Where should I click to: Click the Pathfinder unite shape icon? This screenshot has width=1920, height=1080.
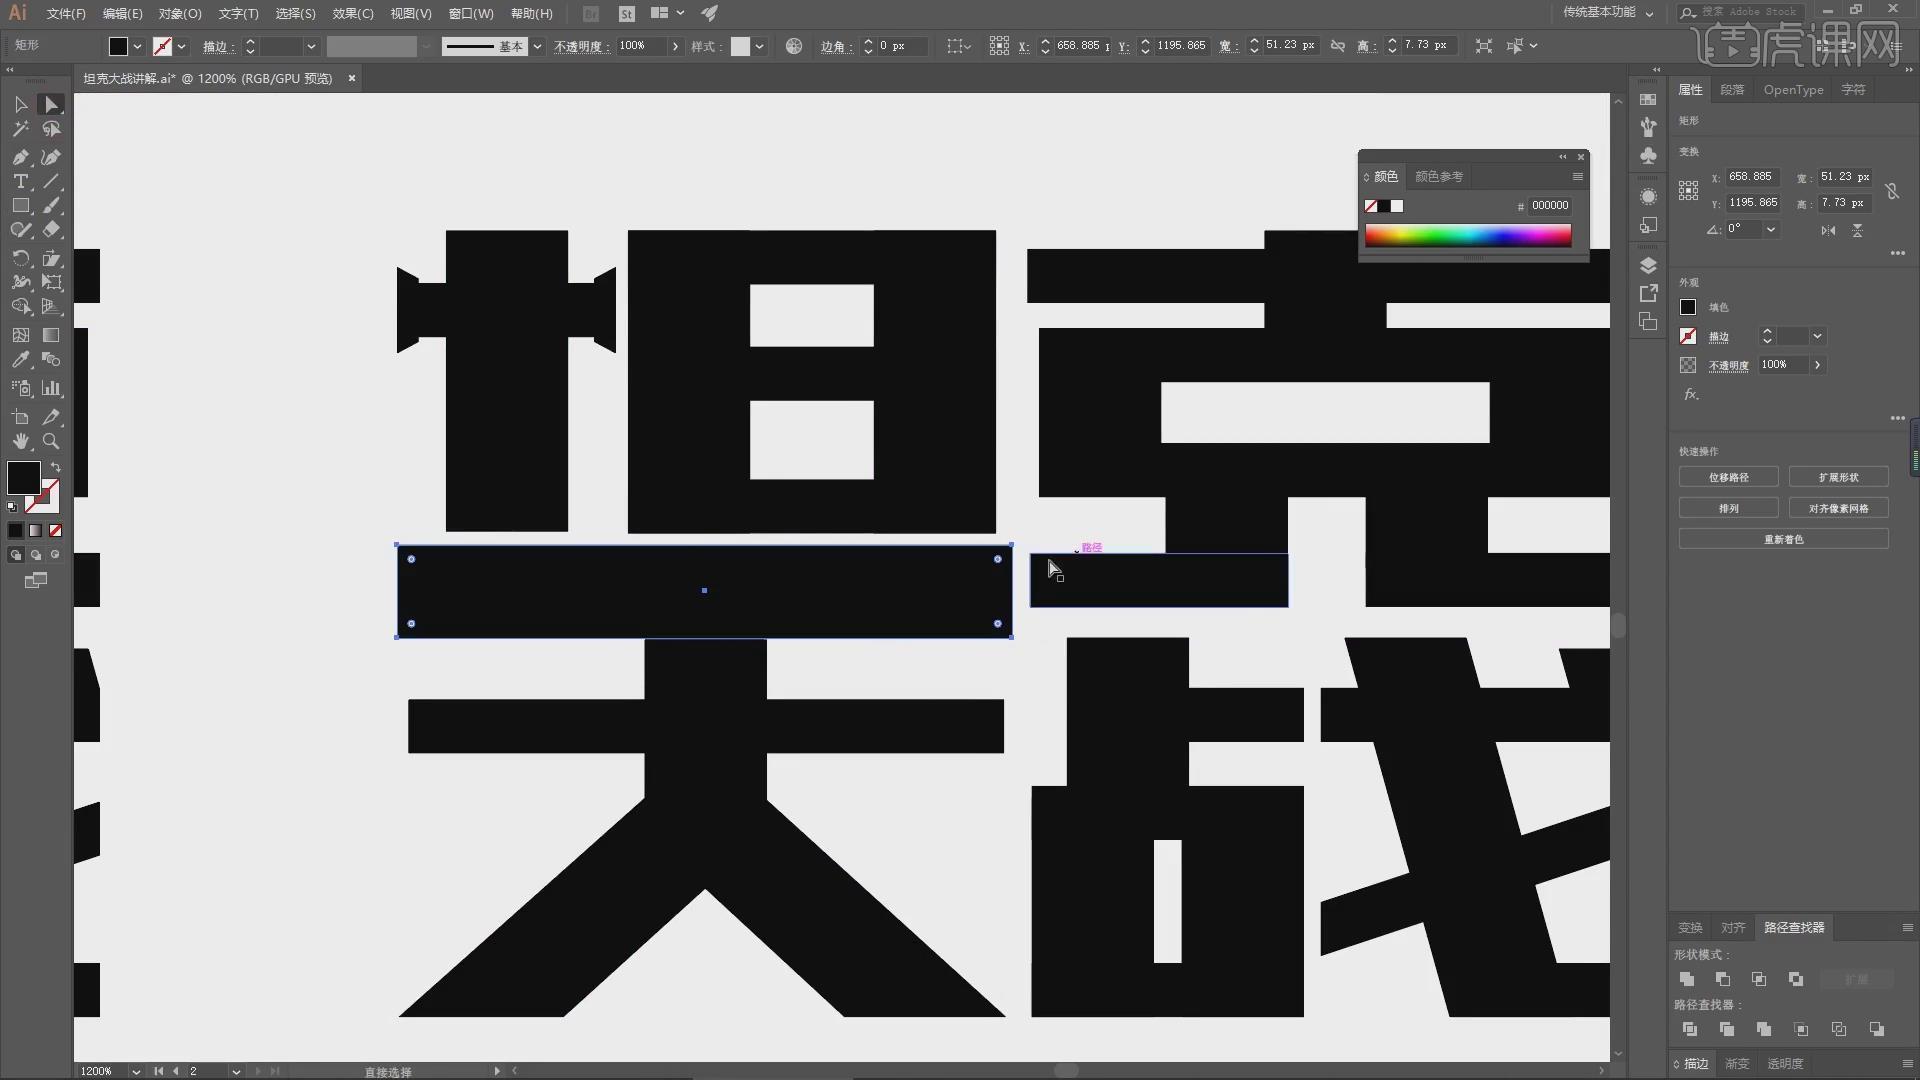coord(1687,978)
